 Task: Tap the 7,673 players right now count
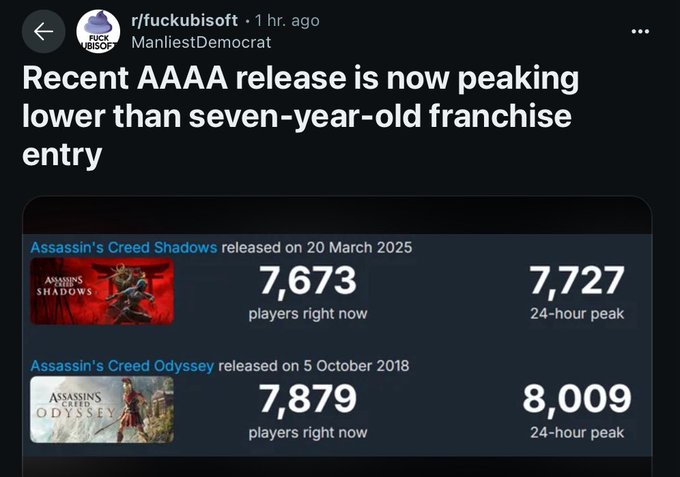coord(308,280)
